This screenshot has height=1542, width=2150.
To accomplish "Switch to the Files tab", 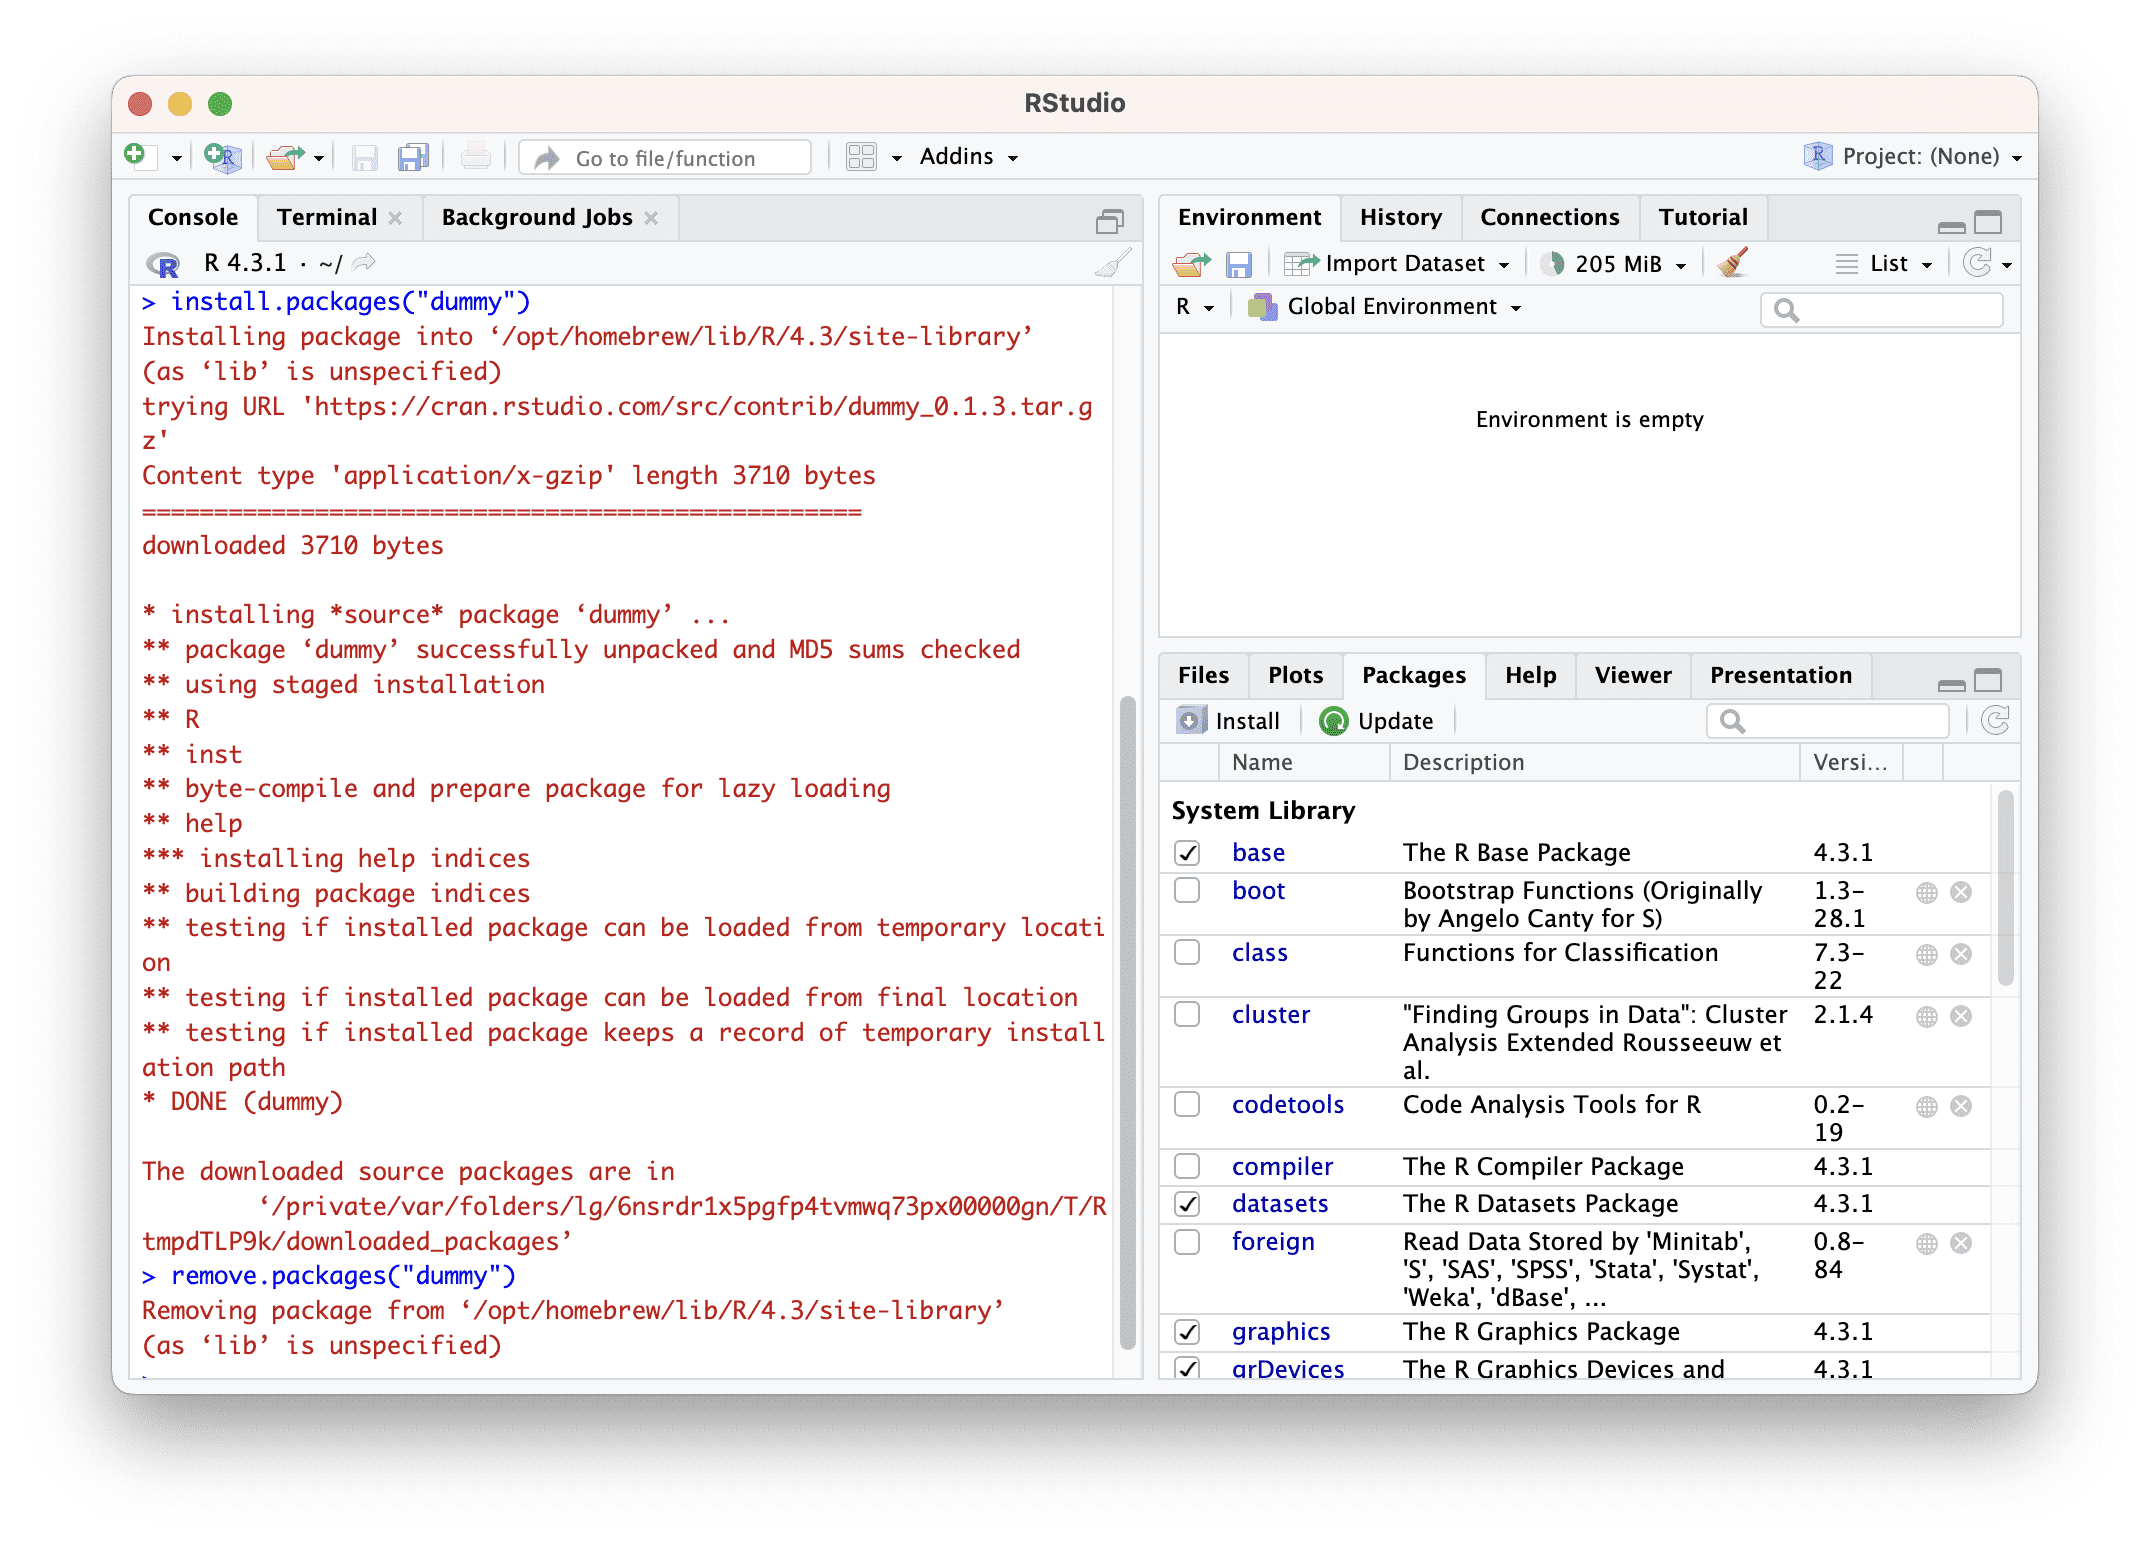I will tap(1203, 675).
